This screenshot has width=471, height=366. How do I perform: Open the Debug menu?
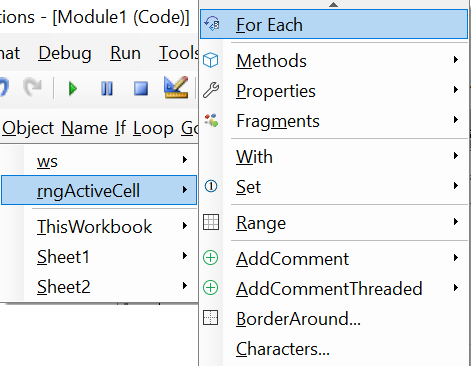click(x=65, y=53)
